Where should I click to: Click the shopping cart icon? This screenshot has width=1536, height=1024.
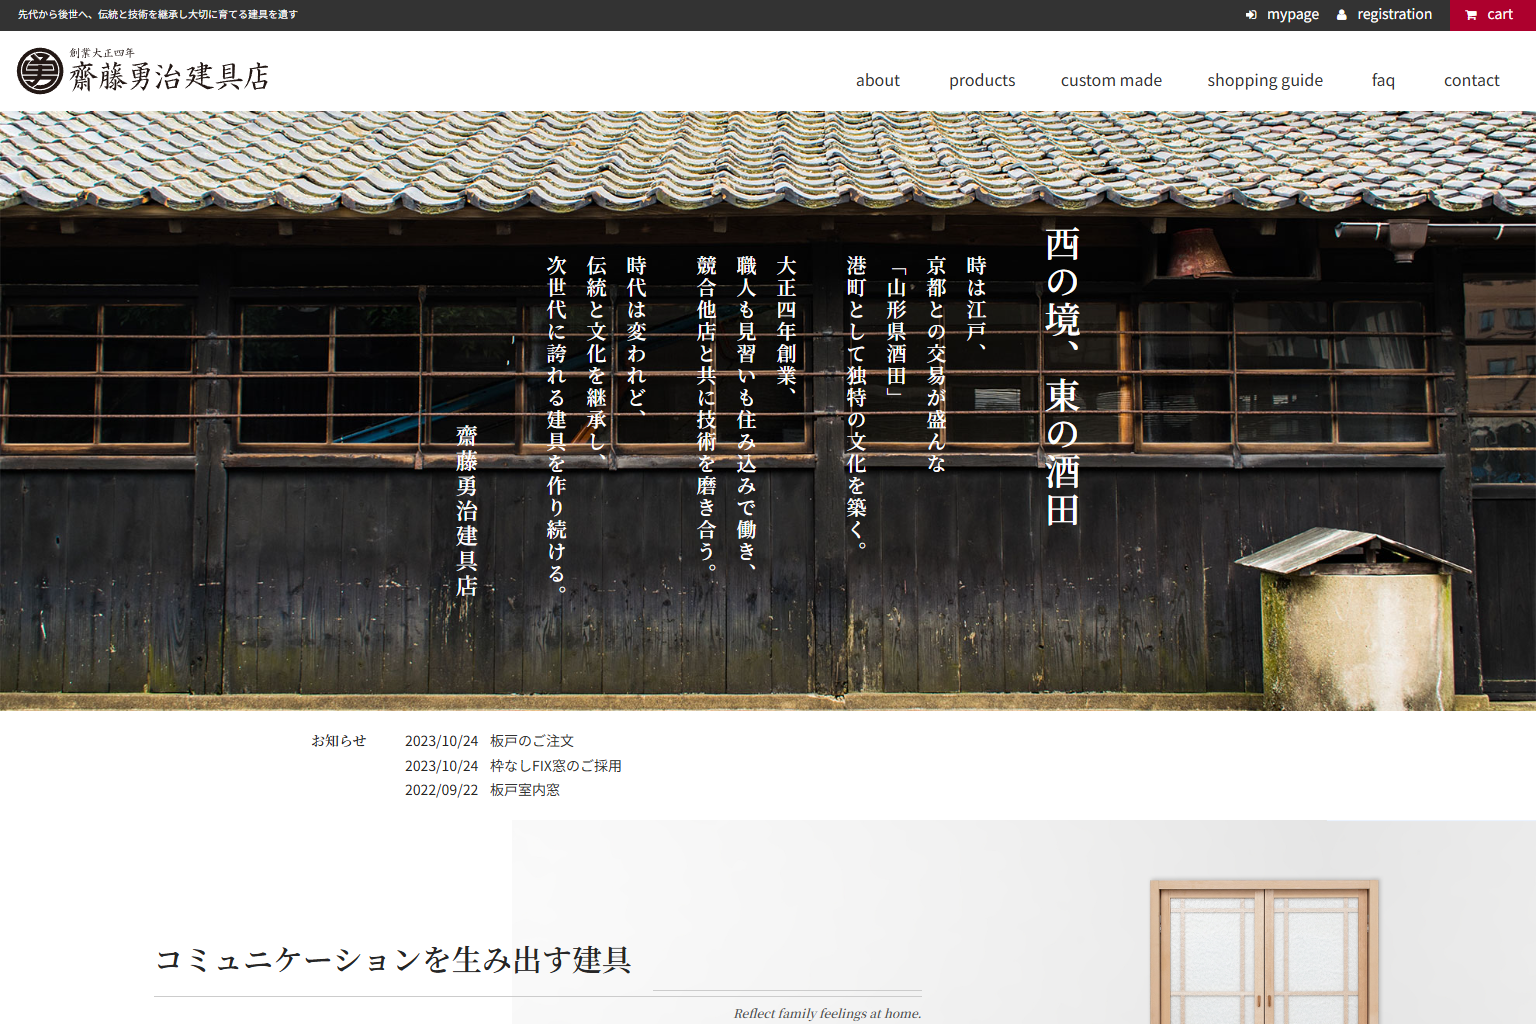[1471, 15]
